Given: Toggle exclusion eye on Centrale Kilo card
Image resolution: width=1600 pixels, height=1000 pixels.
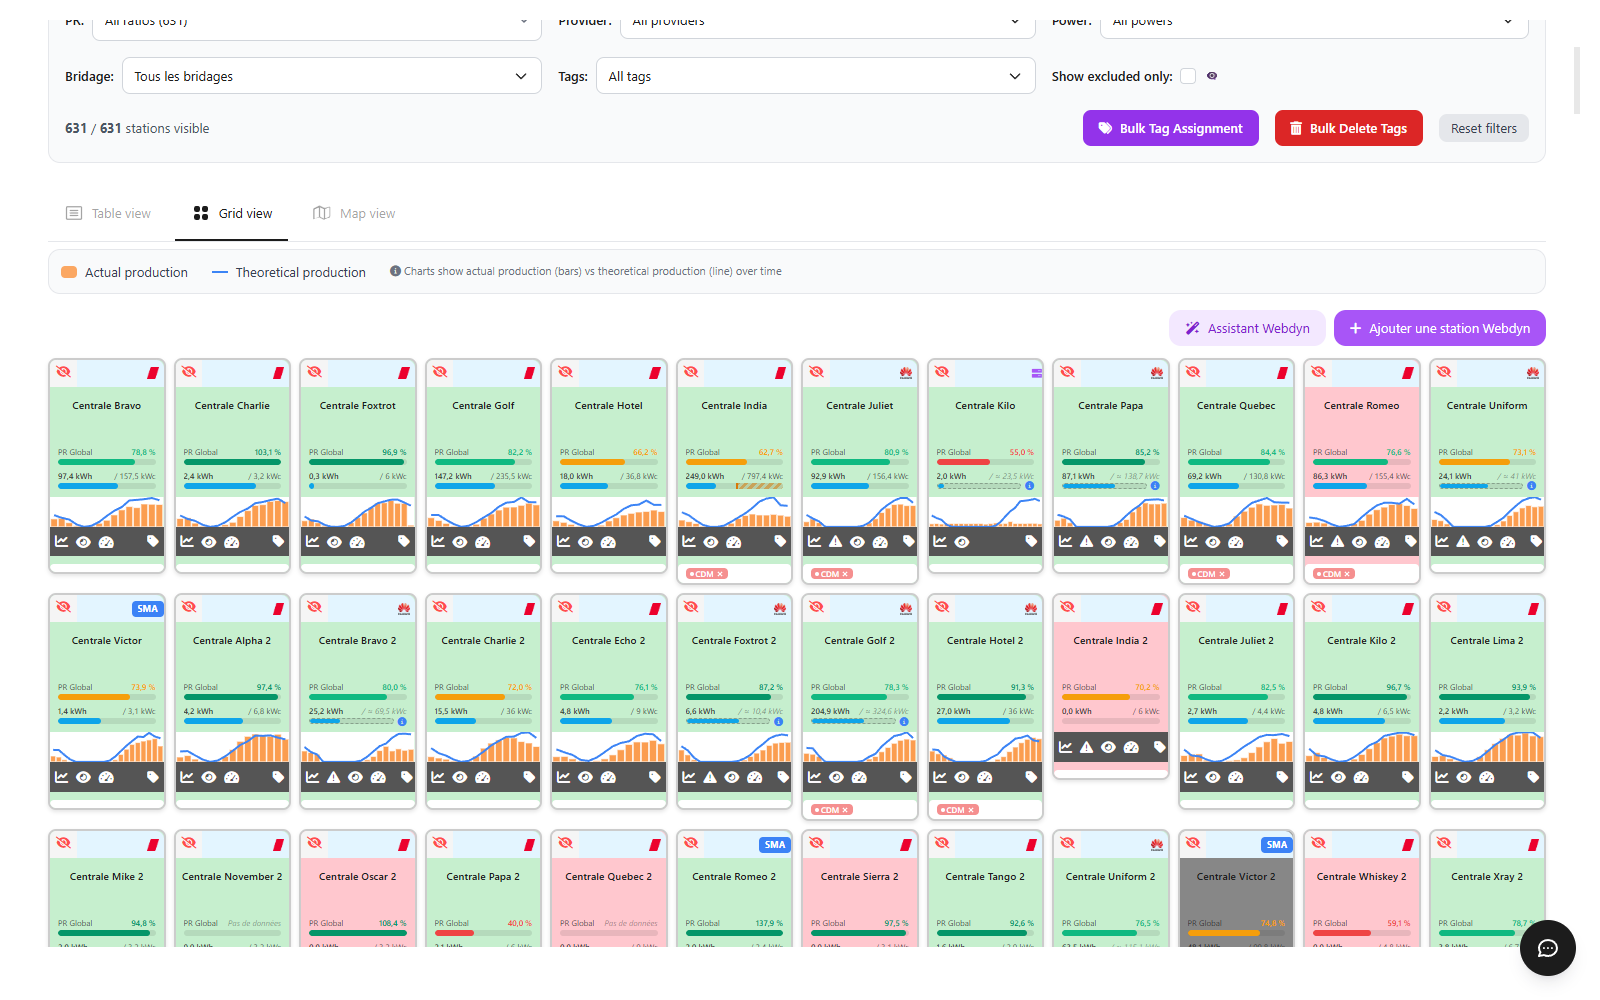Looking at the screenshot, I should 942,372.
